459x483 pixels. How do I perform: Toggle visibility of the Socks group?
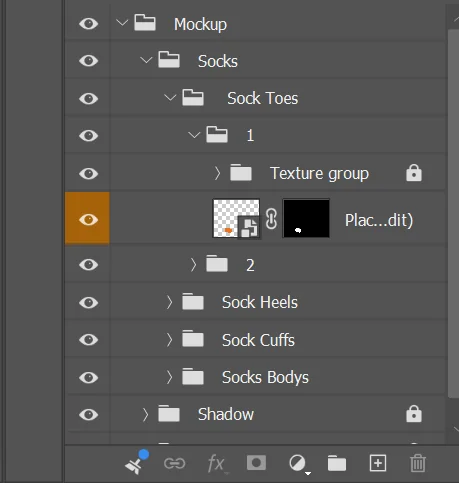point(88,61)
